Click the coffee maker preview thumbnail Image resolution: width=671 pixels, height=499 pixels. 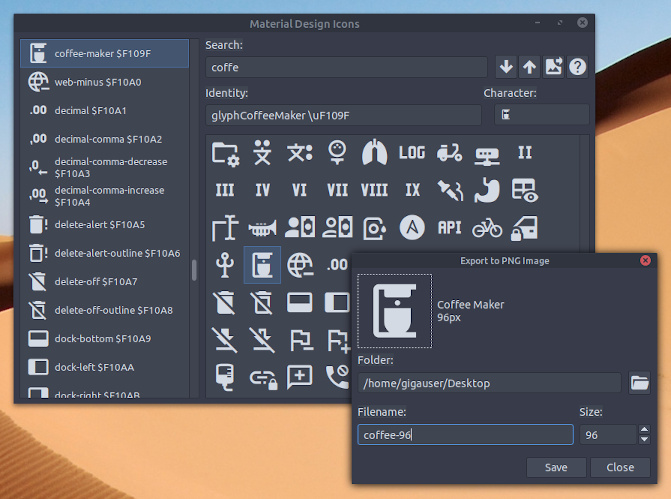395,311
